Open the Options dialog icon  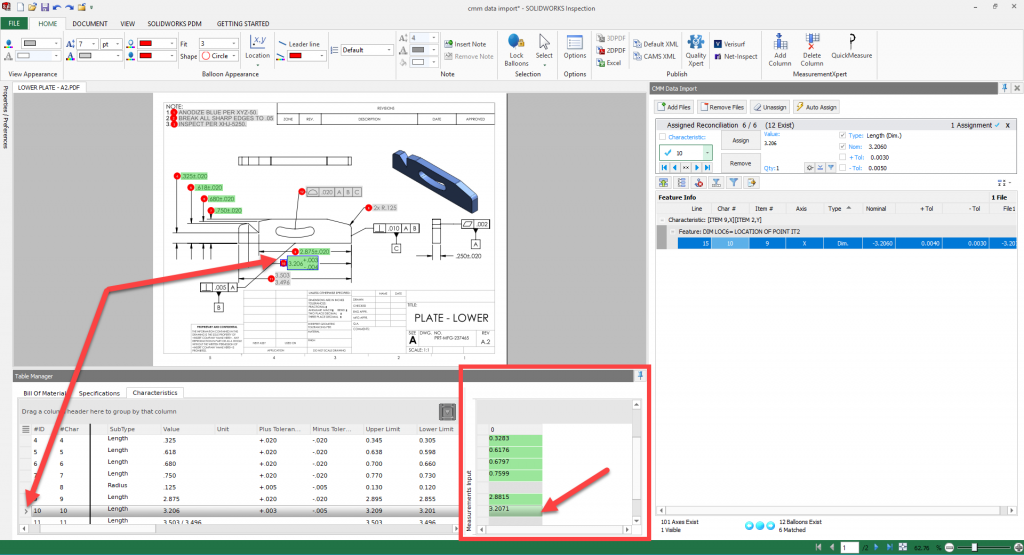pyautogui.click(x=575, y=47)
